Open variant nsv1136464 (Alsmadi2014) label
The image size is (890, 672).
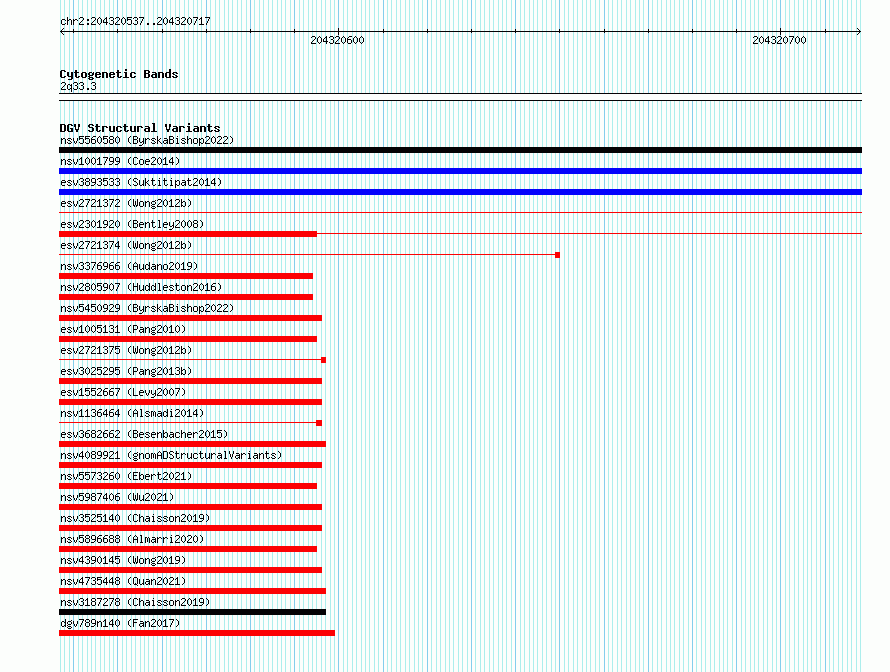132,413
